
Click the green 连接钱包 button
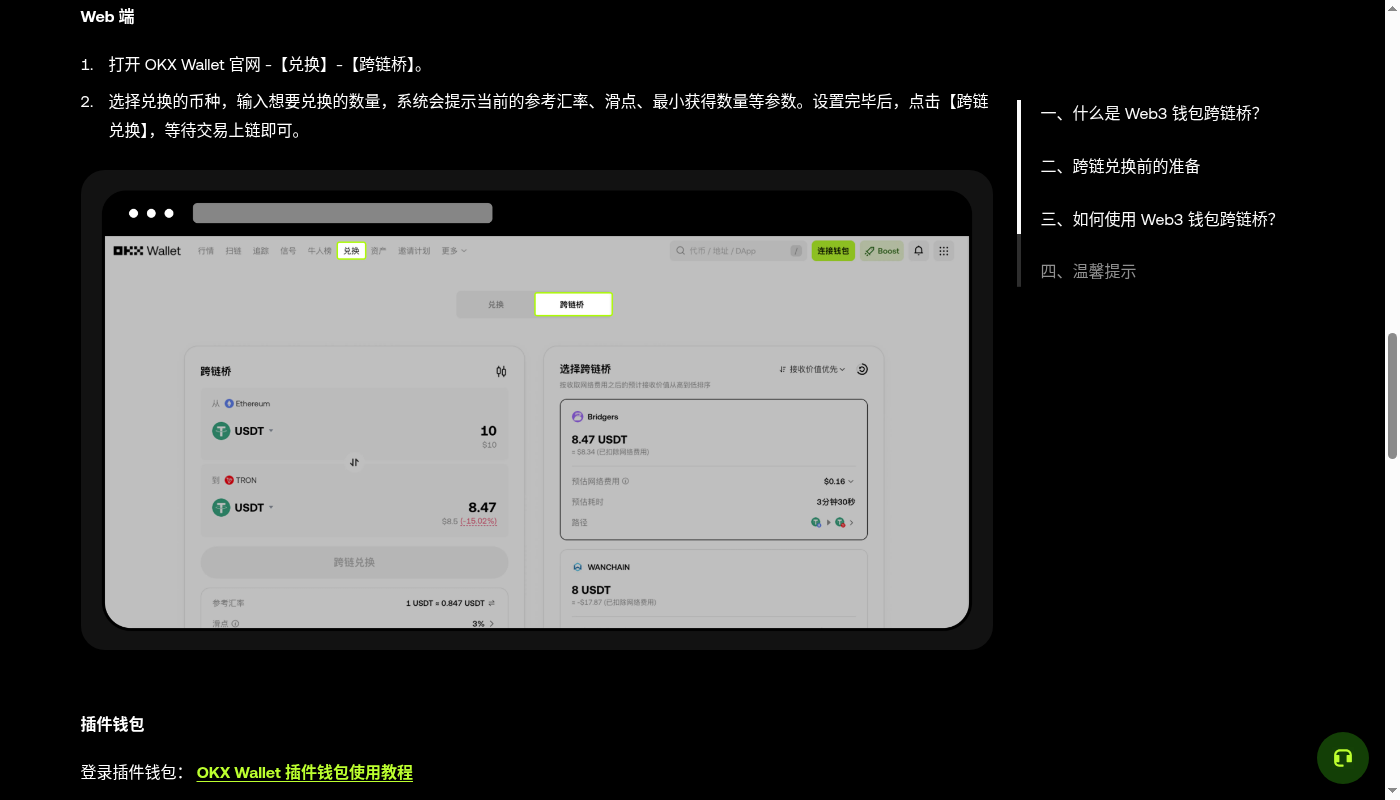tap(833, 251)
